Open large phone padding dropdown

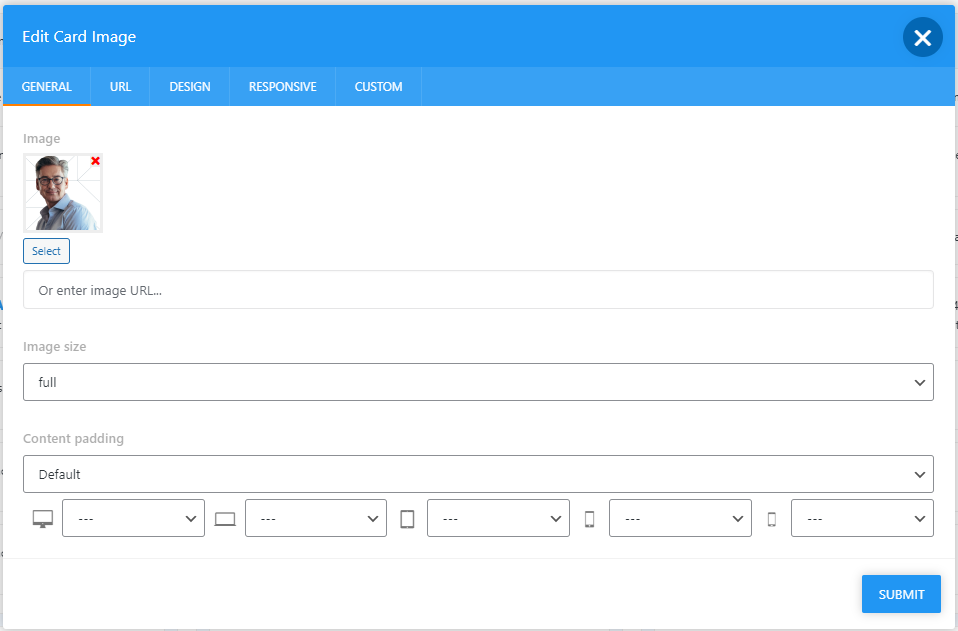(x=680, y=518)
